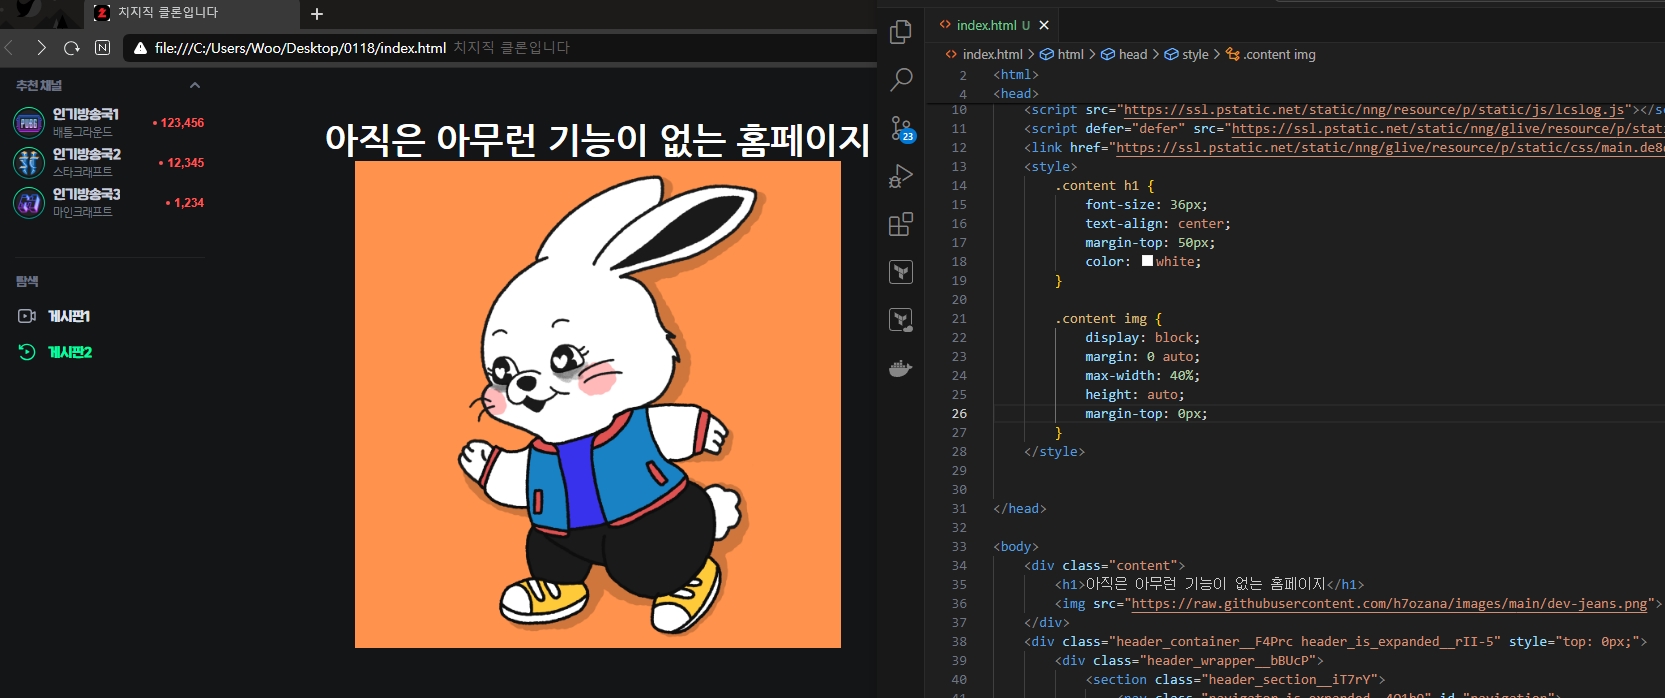Click the sticky <head> line in the editor

(1016, 94)
